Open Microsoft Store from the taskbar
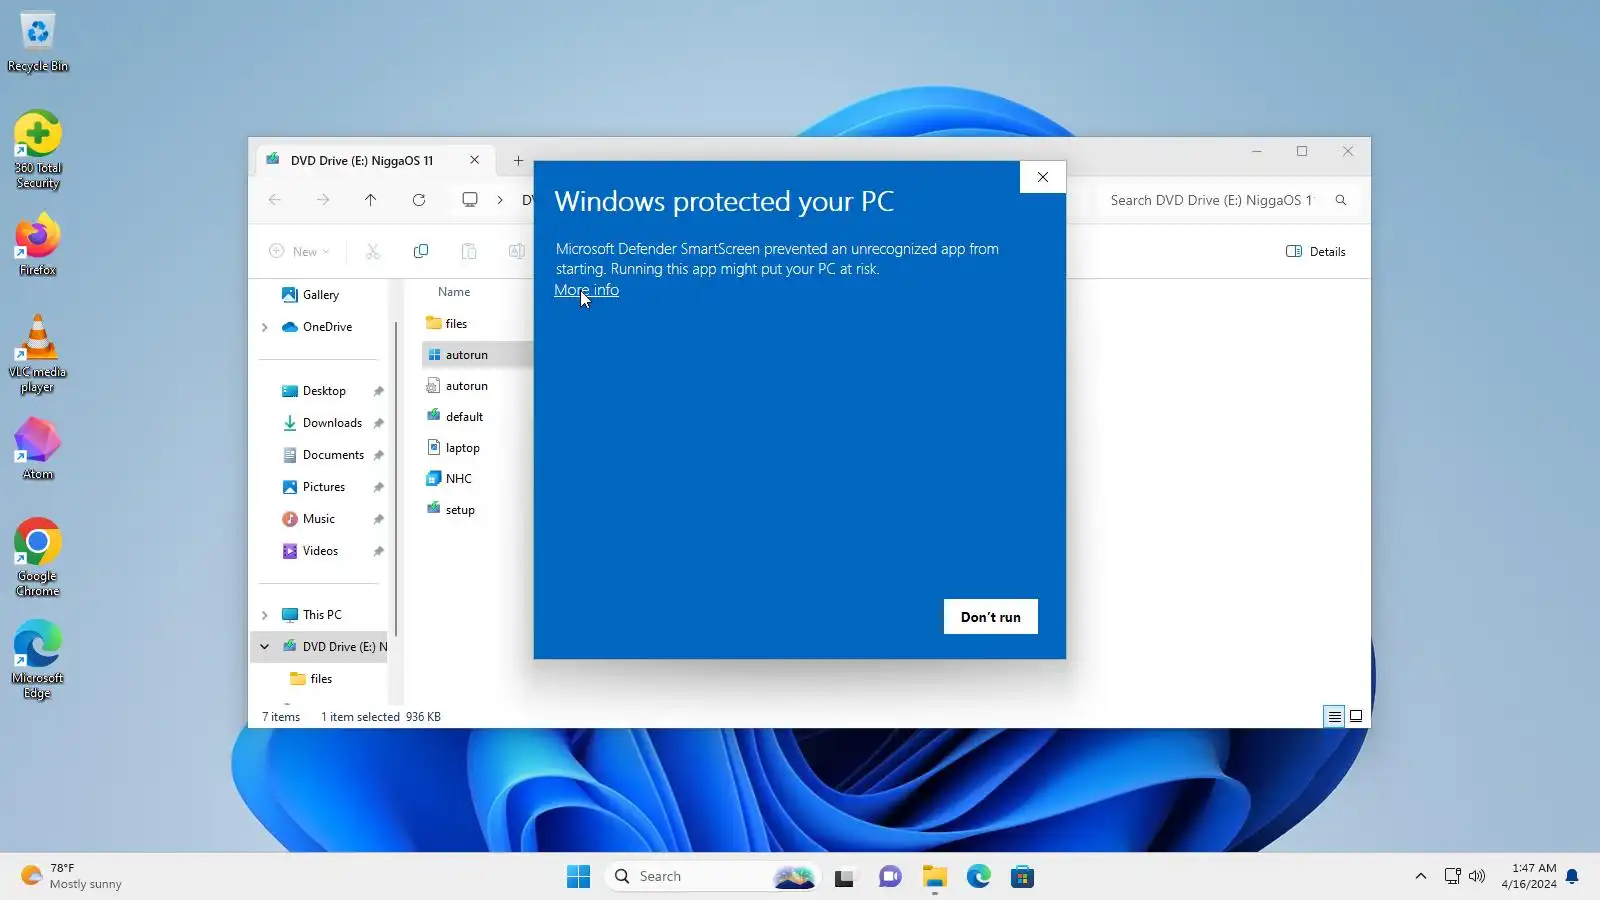1600x900 pixels. click(x=1022, y=877)
